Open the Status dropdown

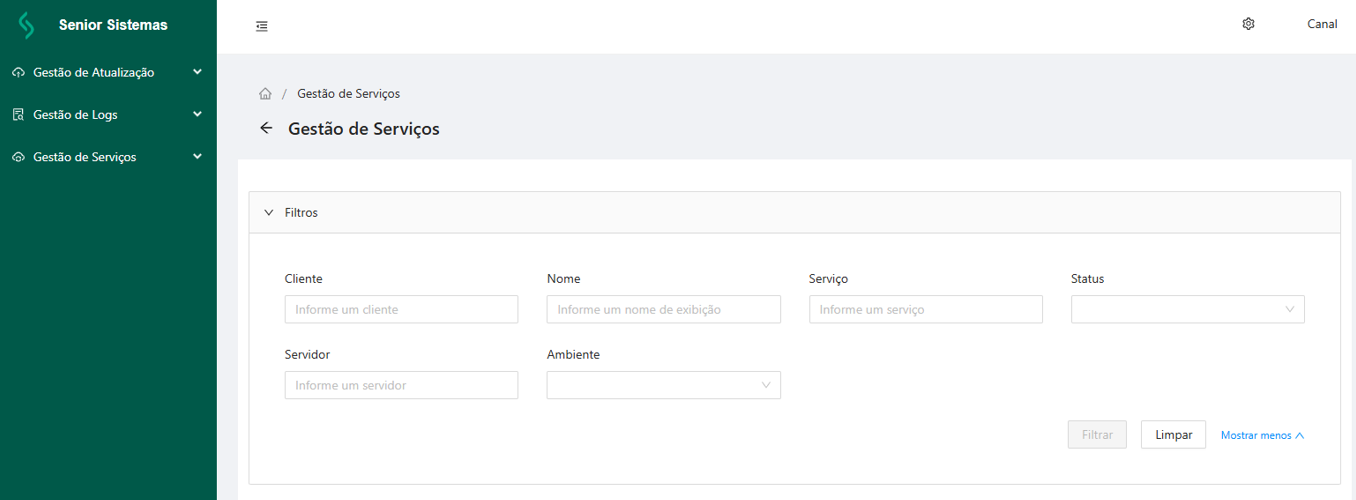click(x=1187, y=309)
